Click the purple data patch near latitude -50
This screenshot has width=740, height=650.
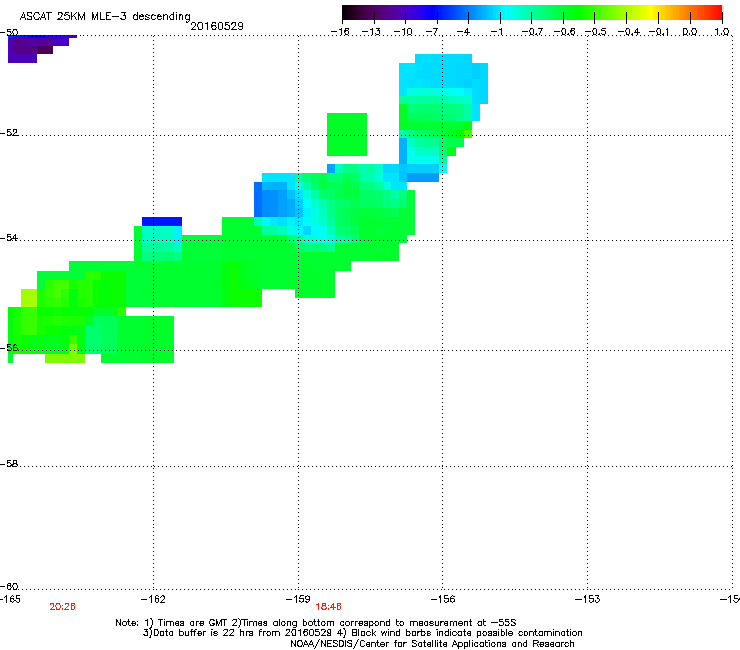click(x=35, y=48)
